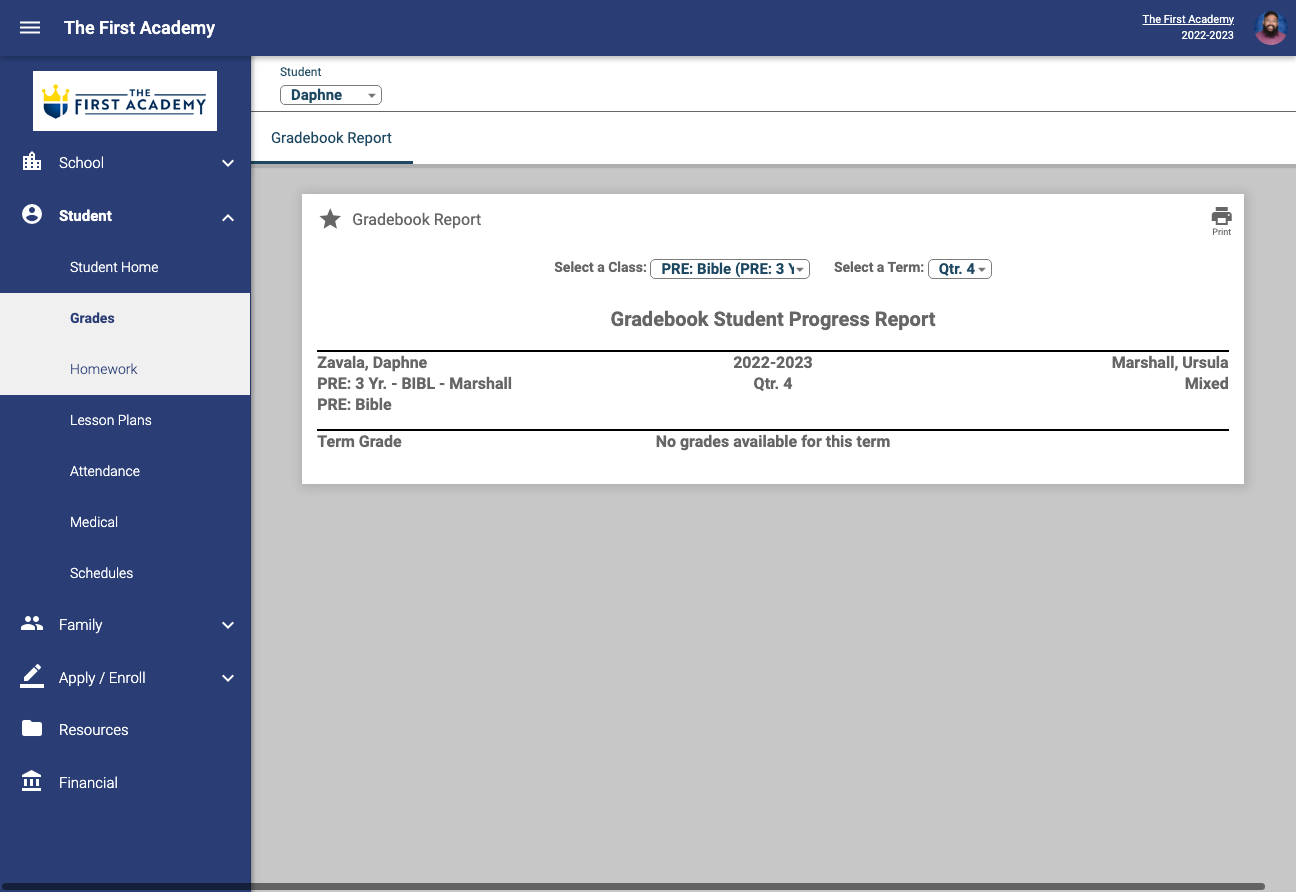Open the hamburger navigation menu
The height and width of the screenshot is (892, 1296).
(x=30, y=28)
